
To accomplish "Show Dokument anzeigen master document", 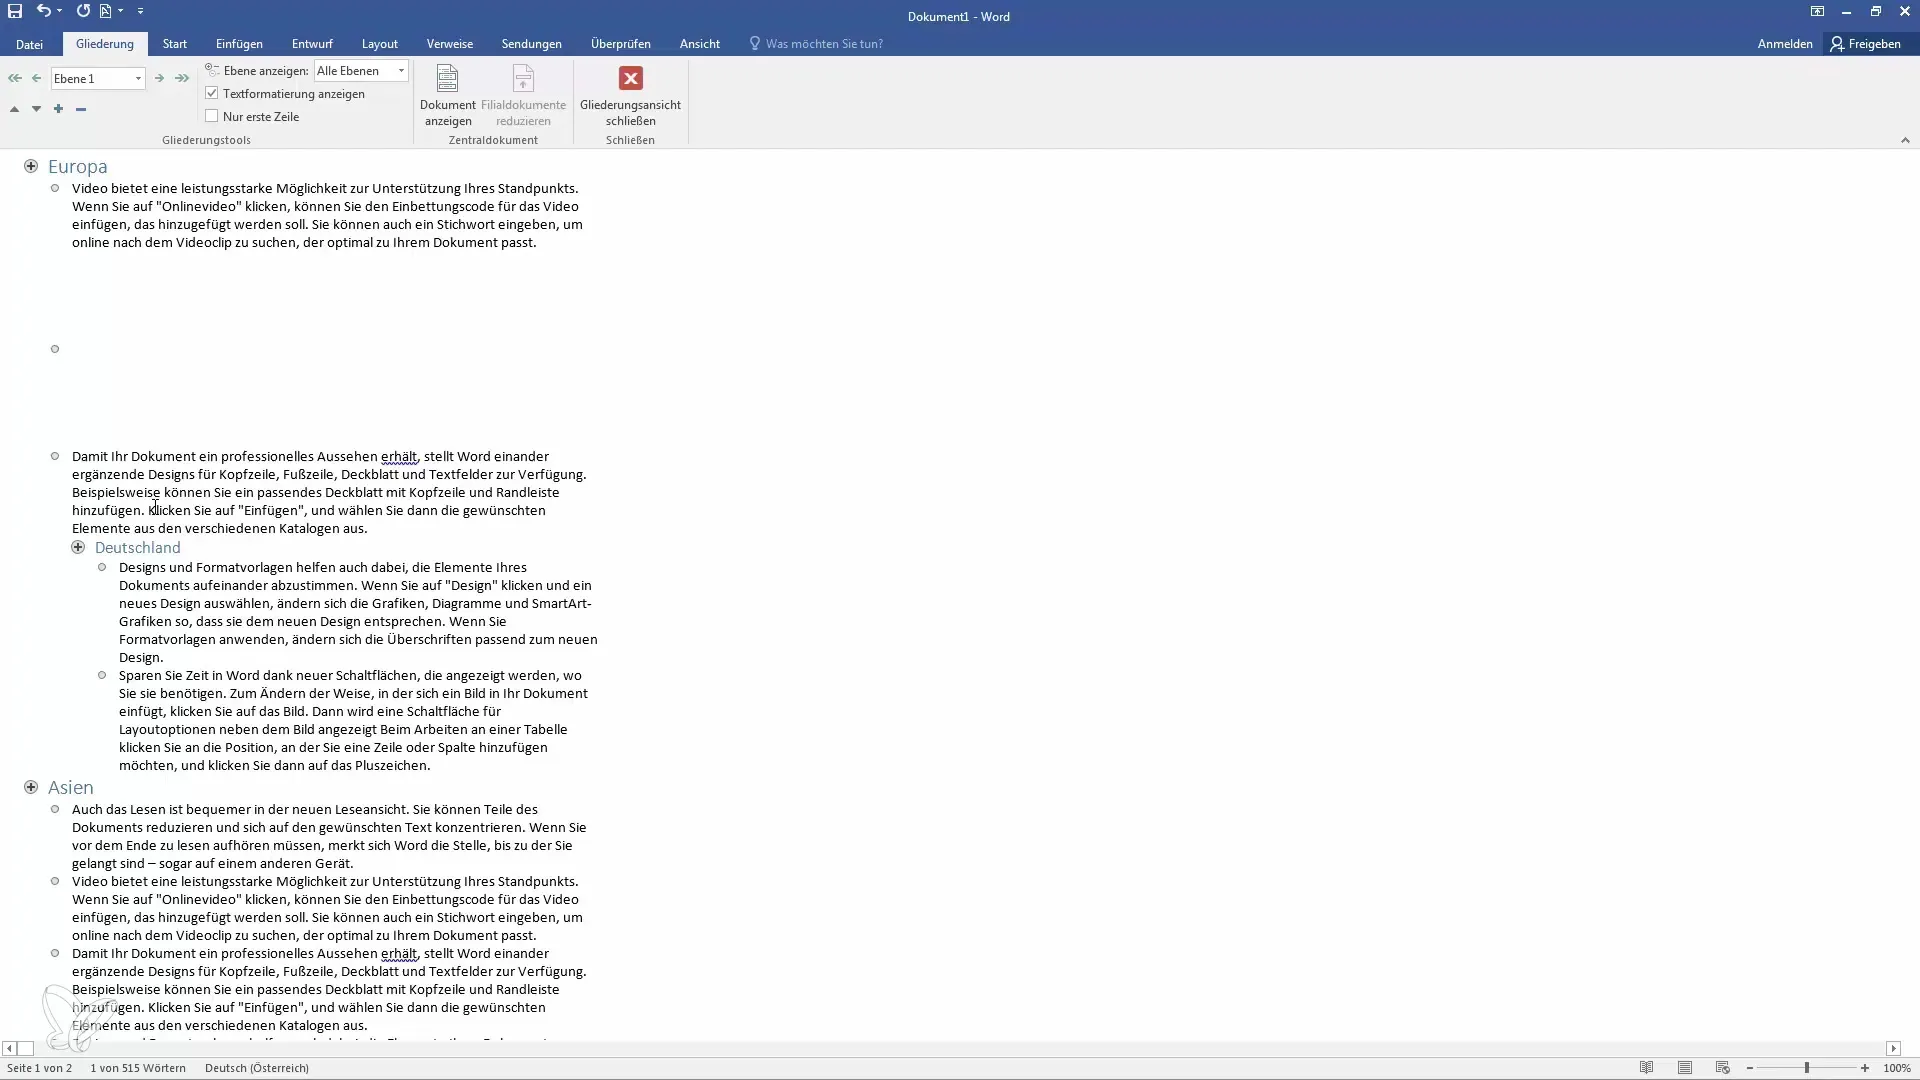I will click(x=447, y=95).
